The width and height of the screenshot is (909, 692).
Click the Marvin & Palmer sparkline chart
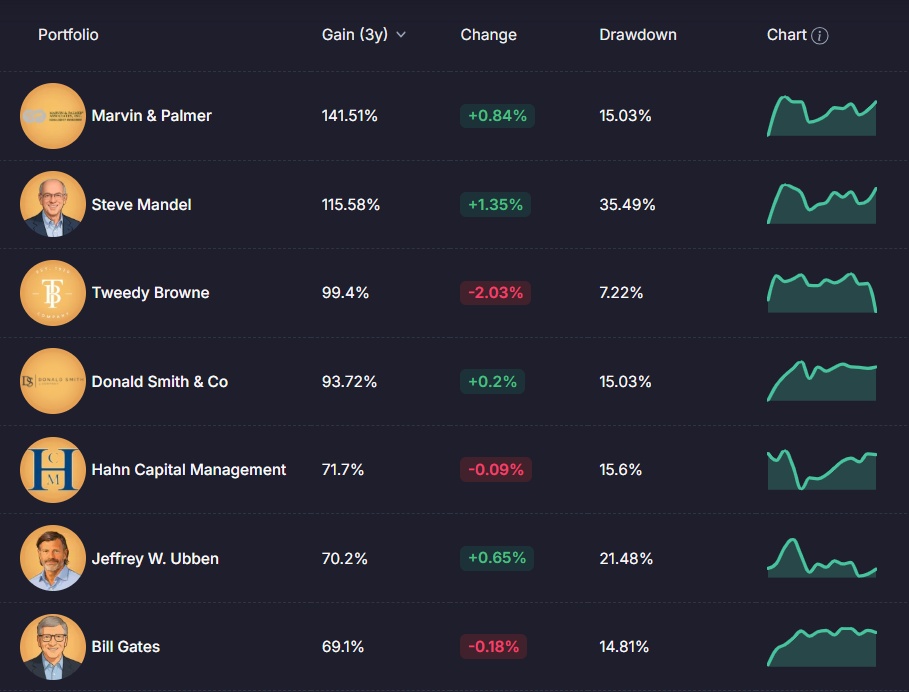pyautogui.click(x=821, y=116)
